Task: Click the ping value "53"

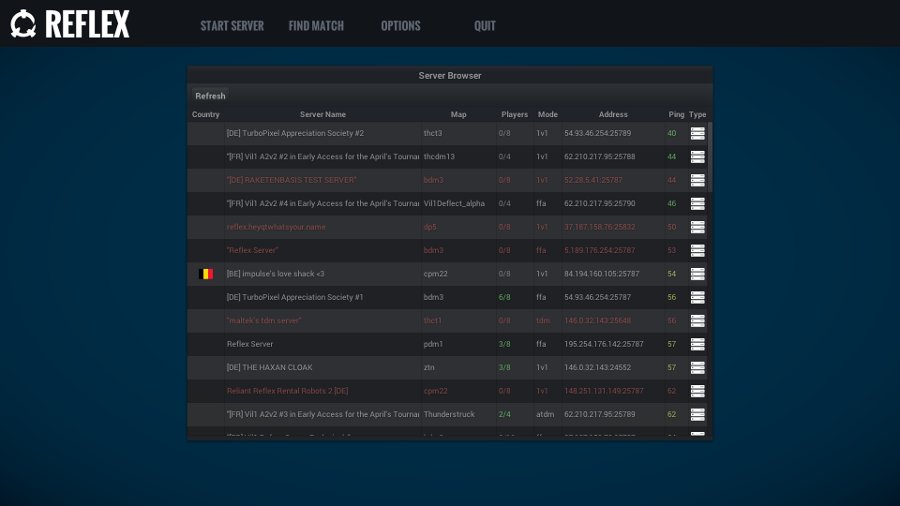Action: tap(672, 251)
